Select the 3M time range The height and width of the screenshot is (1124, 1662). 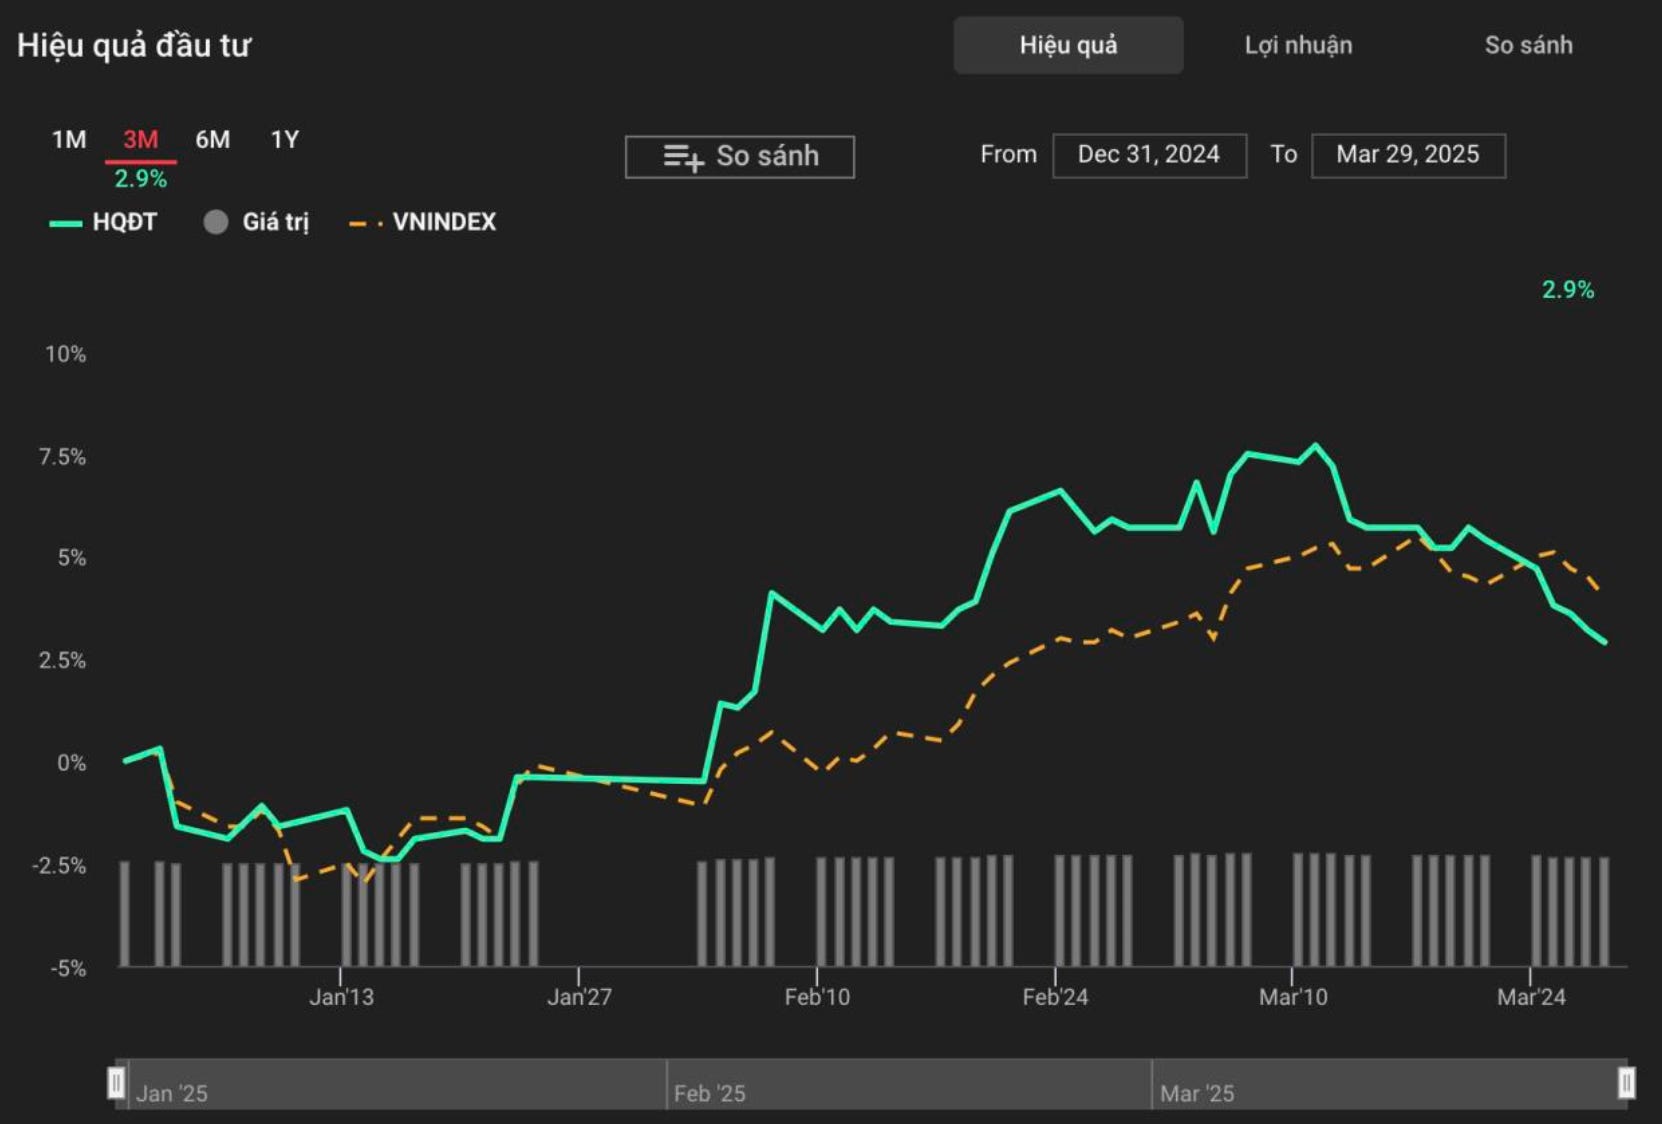[140, 139]
